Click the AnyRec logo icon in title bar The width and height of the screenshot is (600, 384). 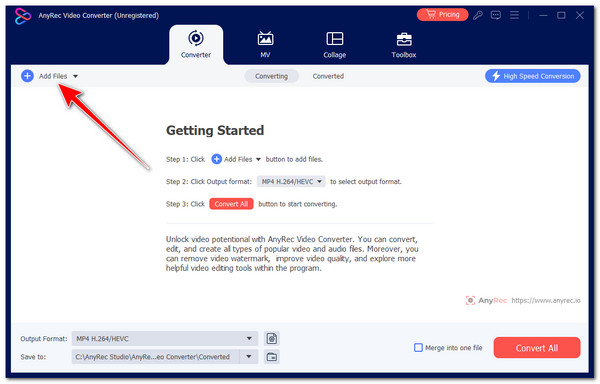click(x=23, y=16)
